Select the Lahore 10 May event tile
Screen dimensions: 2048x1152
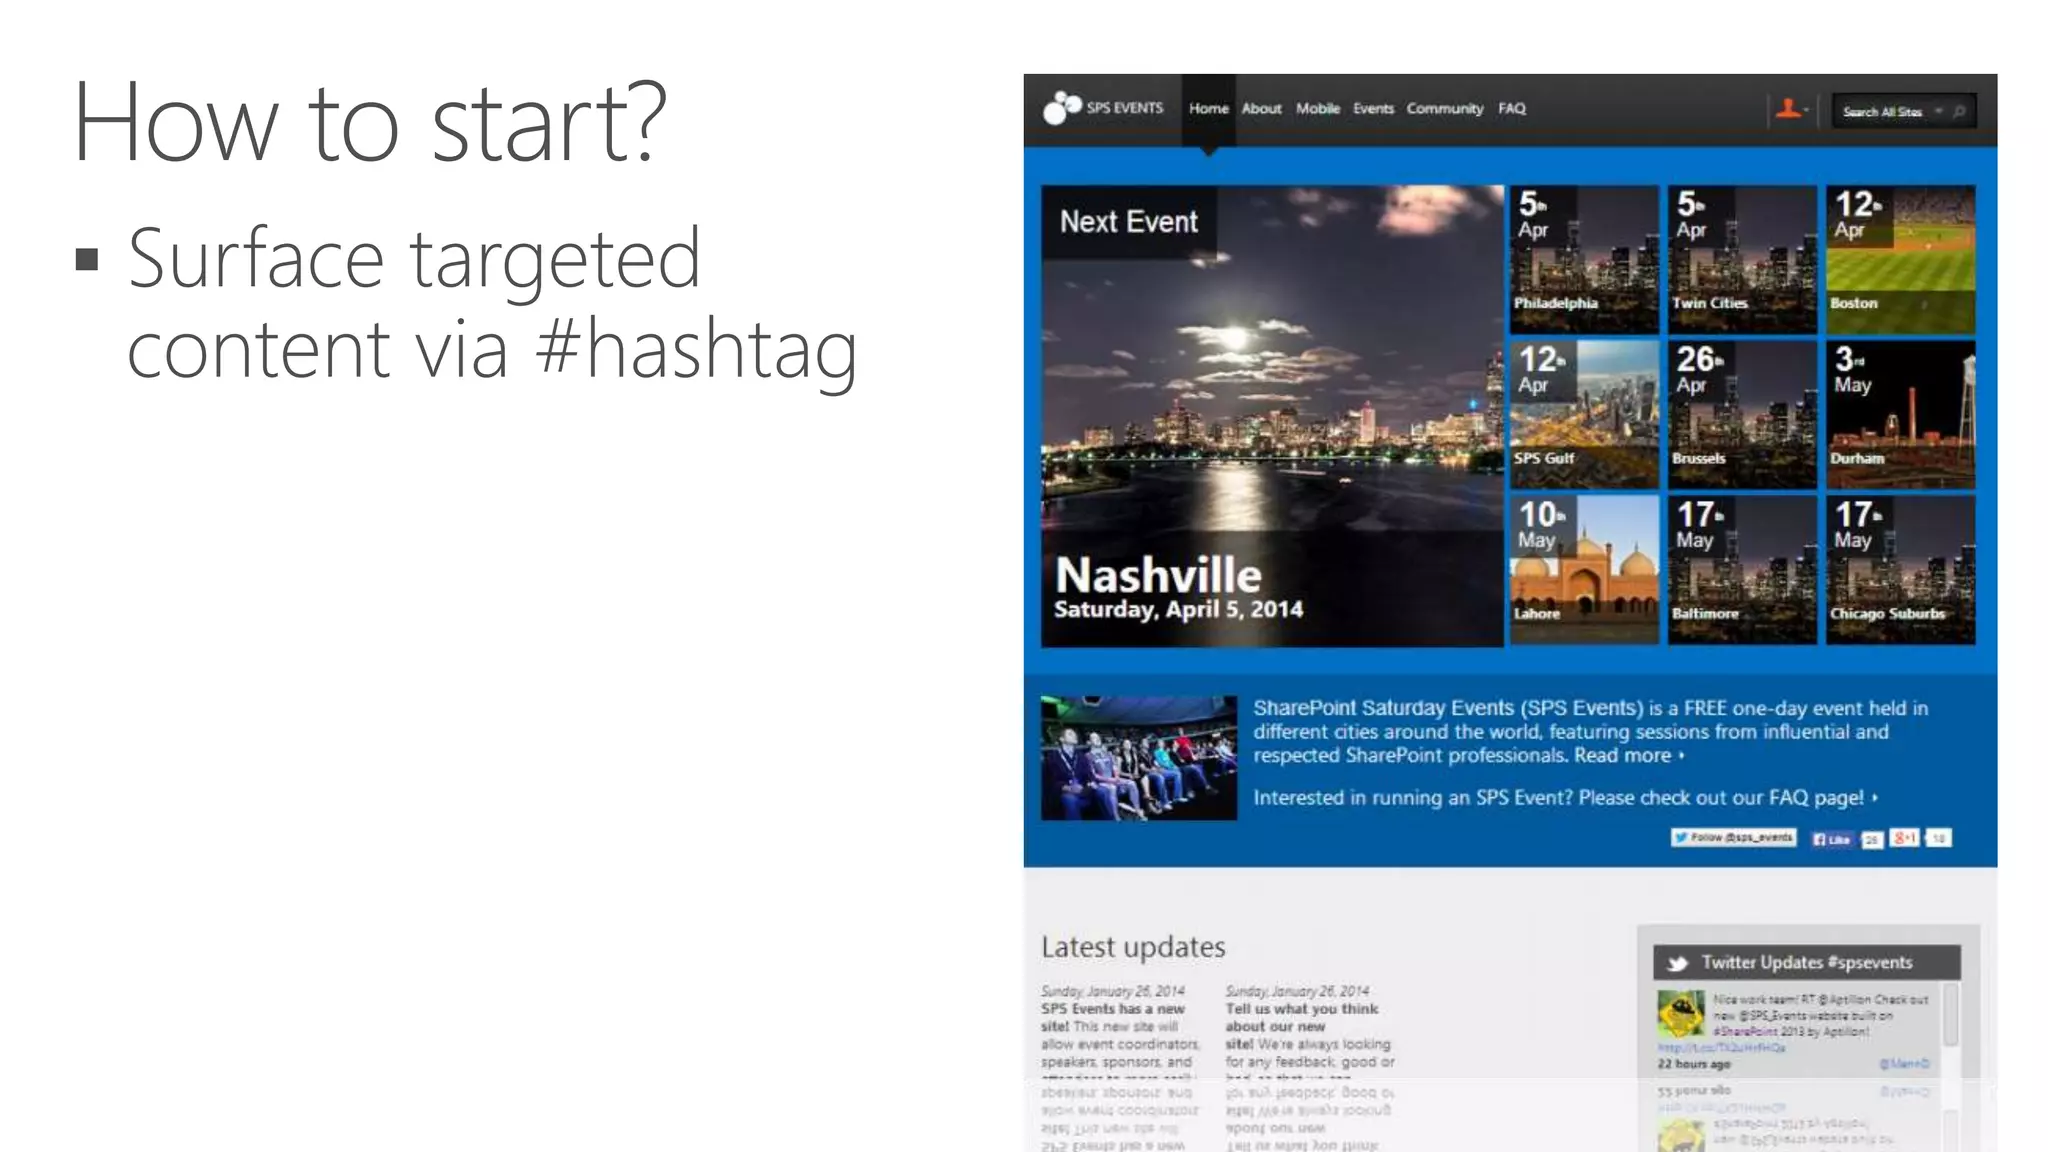[1583, 570]
